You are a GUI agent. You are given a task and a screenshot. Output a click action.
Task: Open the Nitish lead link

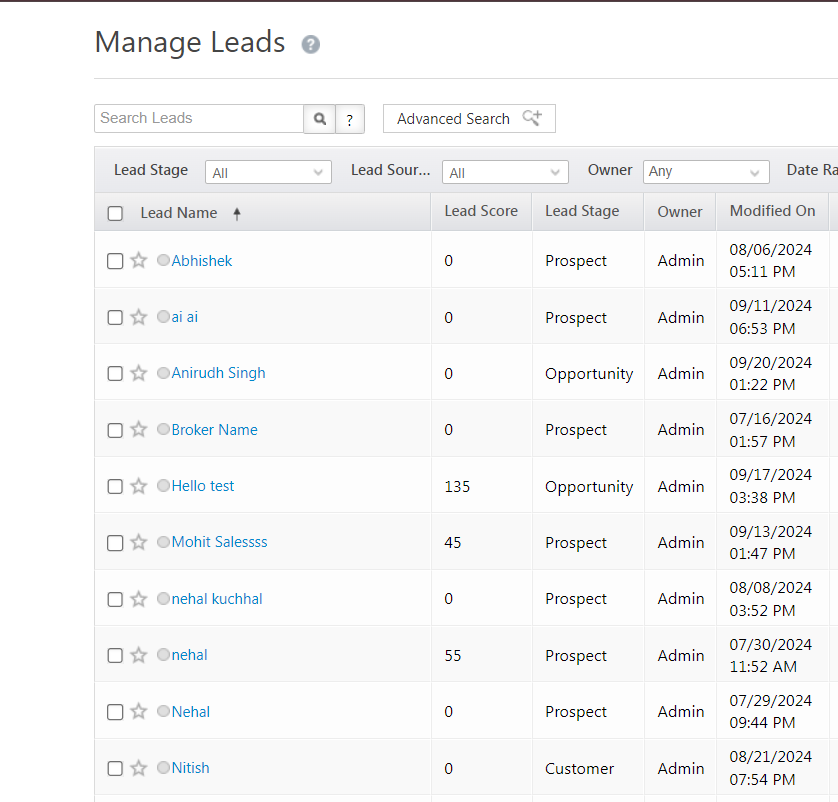point(190,768)
